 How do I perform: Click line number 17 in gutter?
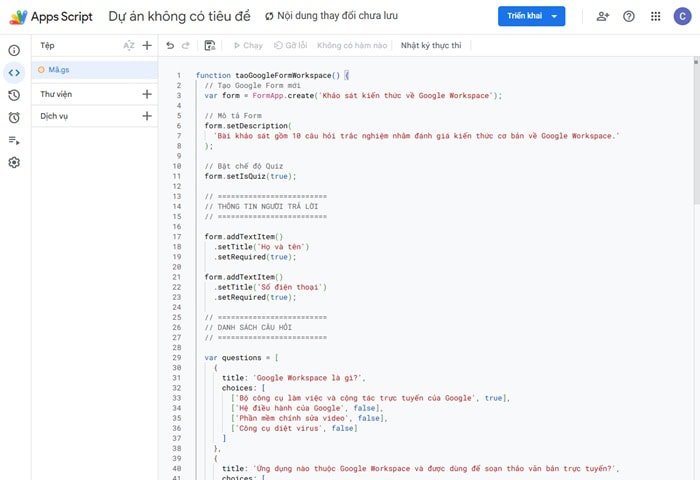point(177,237)
